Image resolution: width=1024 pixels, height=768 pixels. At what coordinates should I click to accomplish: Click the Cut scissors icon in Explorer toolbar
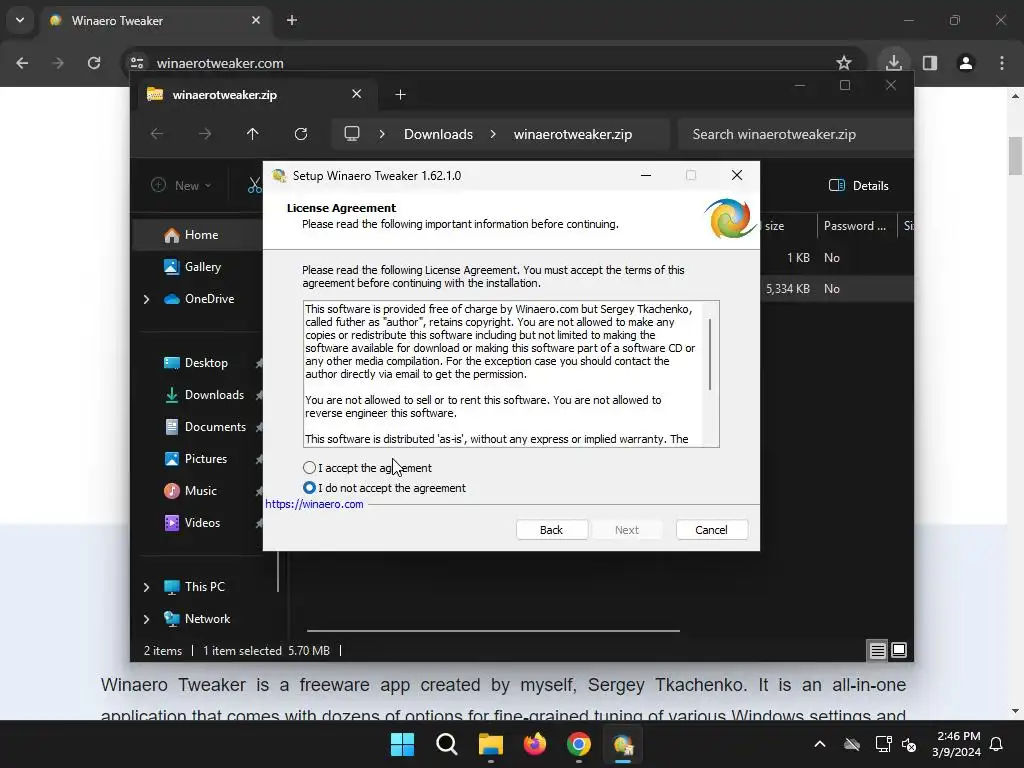pyautogui.click(x=254, y=185)
